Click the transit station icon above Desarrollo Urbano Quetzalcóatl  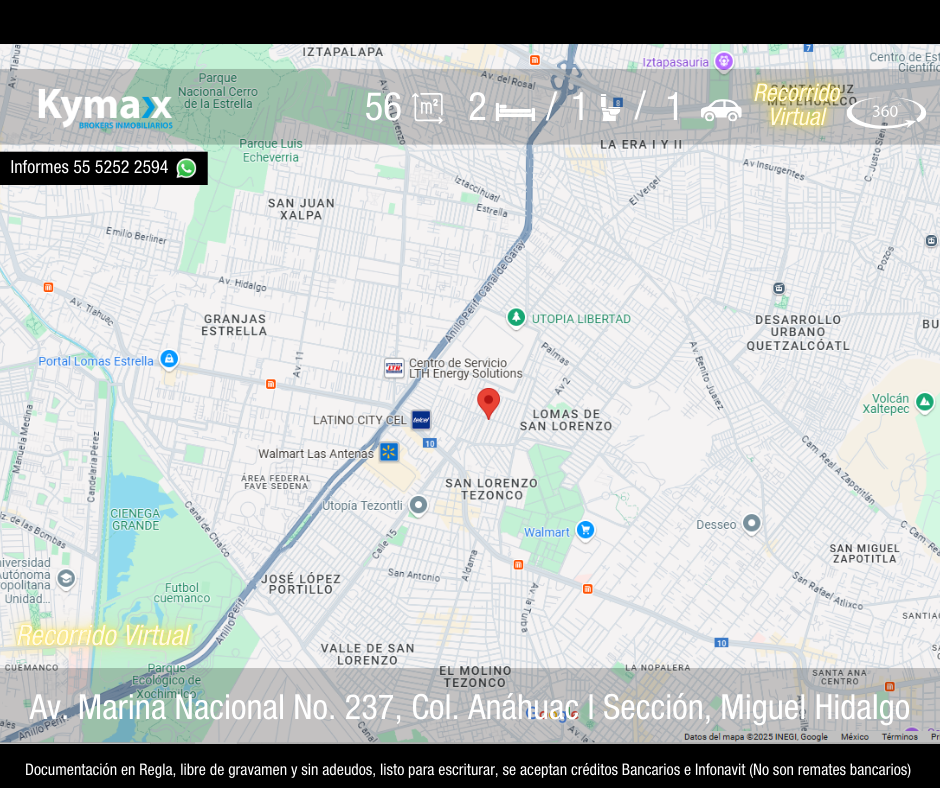click(x=779, y=288)
